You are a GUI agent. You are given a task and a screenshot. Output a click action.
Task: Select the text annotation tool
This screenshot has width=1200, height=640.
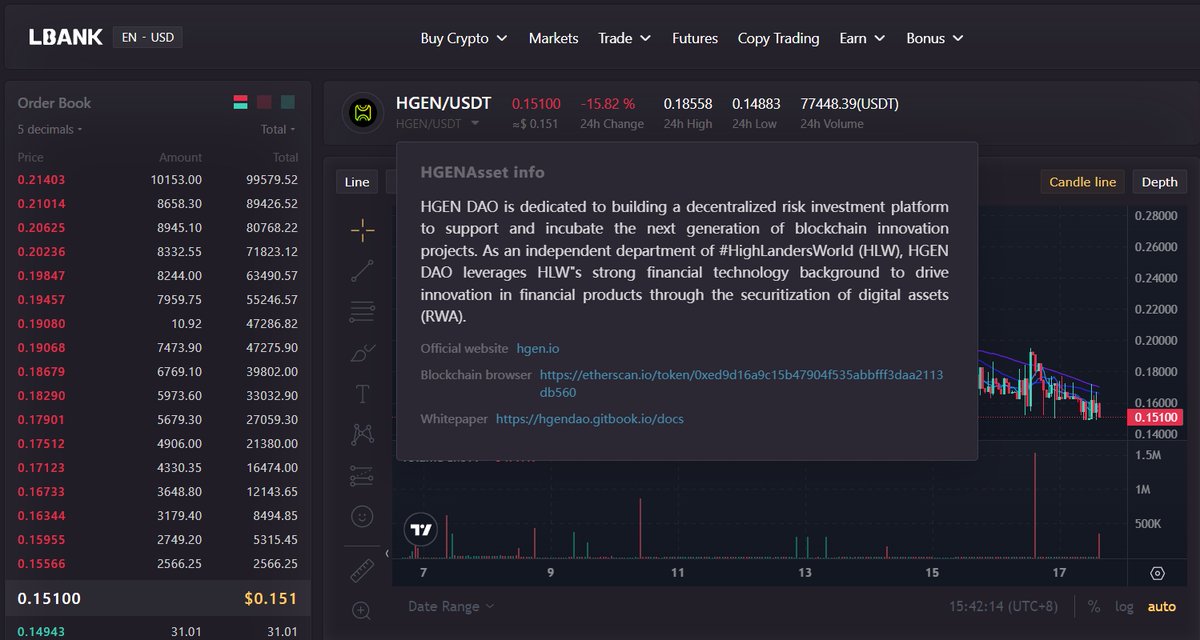click(363, 393)
